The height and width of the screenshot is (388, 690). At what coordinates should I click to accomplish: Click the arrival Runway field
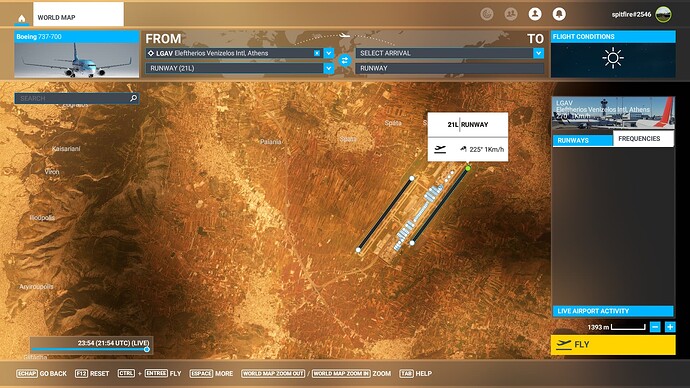(450, 68)
